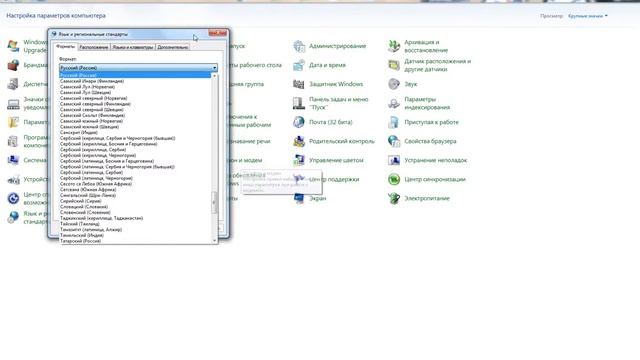Open the Устранение неполадок icon
The width and height of the screenshot is (640, 360).
(x=394, y=160)
